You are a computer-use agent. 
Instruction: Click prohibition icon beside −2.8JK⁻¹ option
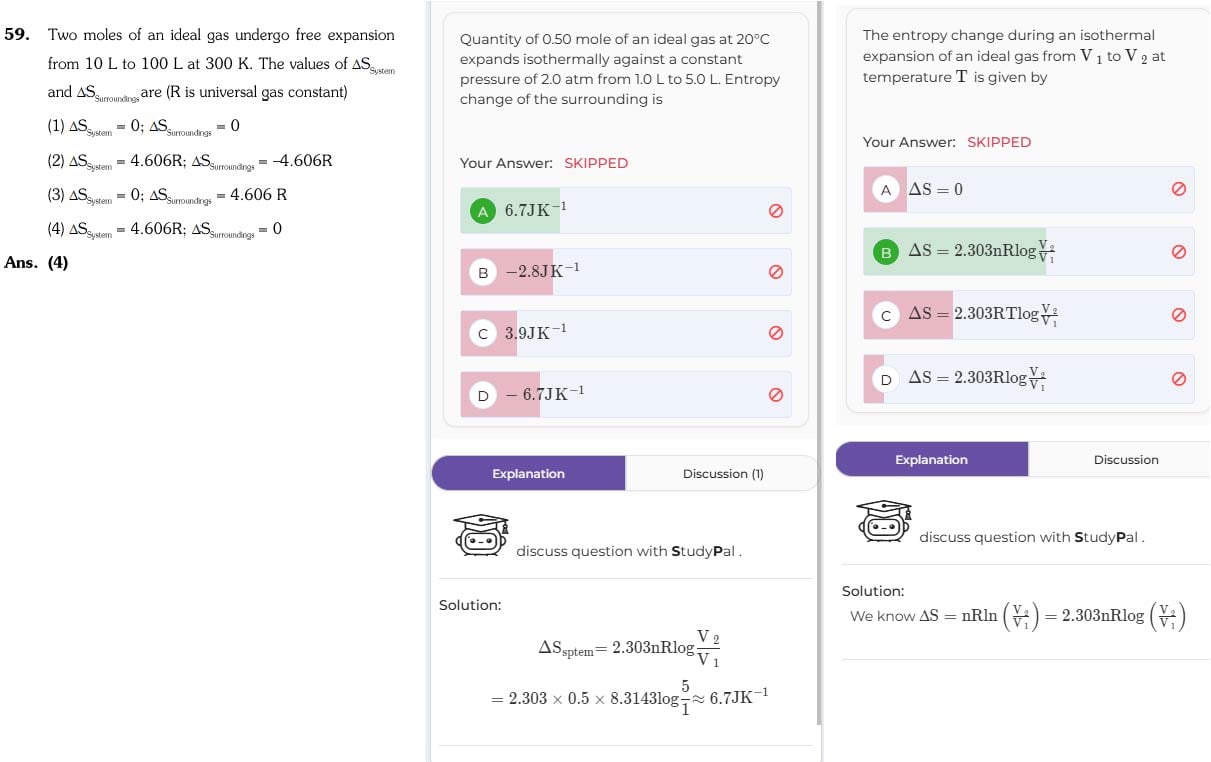click(775, 272)
